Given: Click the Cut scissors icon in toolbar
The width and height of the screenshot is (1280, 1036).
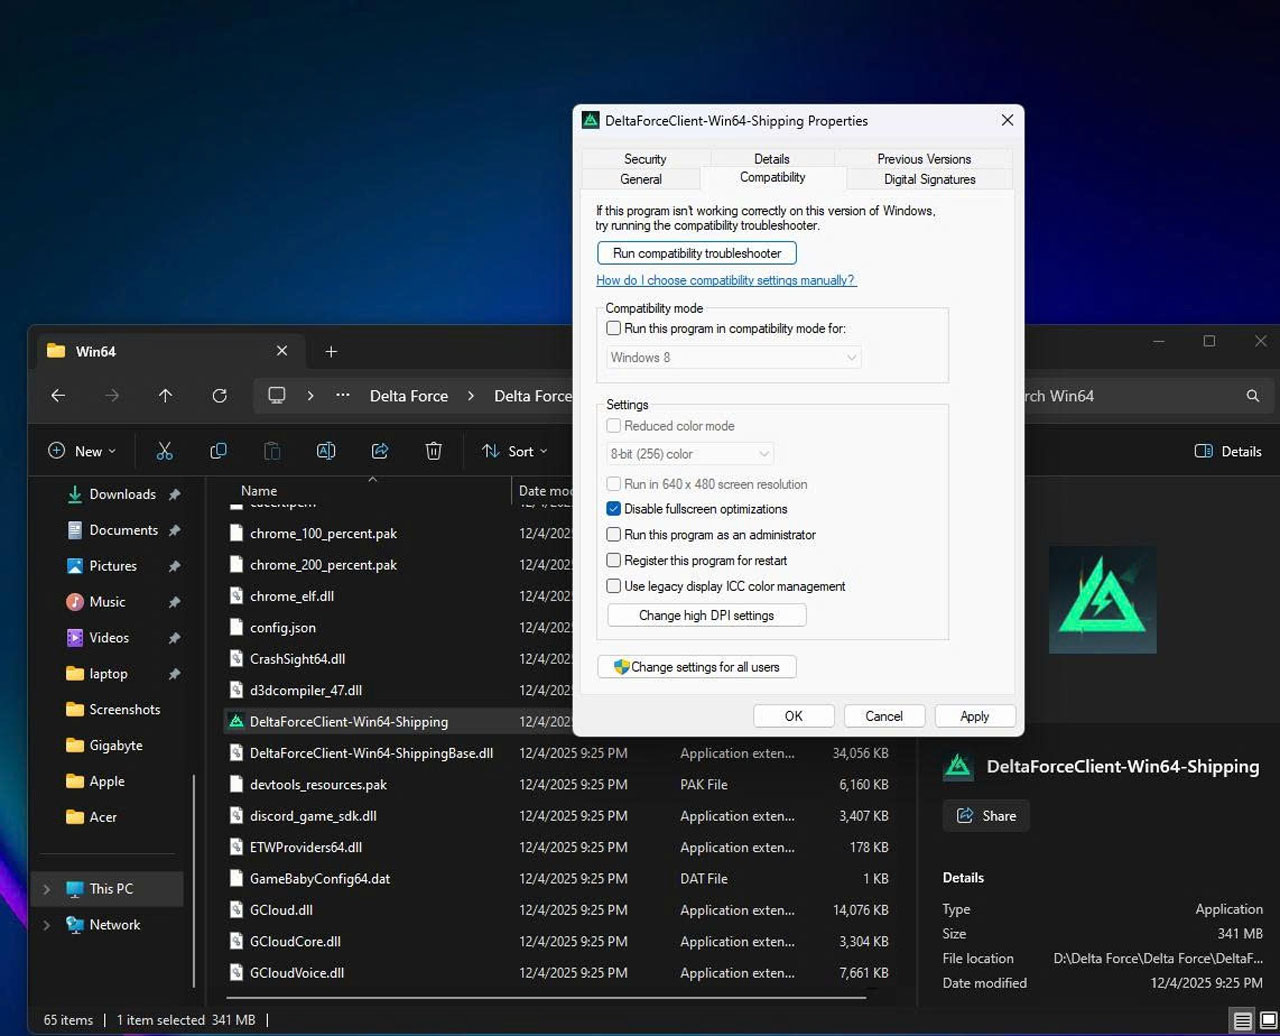Looking at the screenshot, I should [x=165, y=451].
